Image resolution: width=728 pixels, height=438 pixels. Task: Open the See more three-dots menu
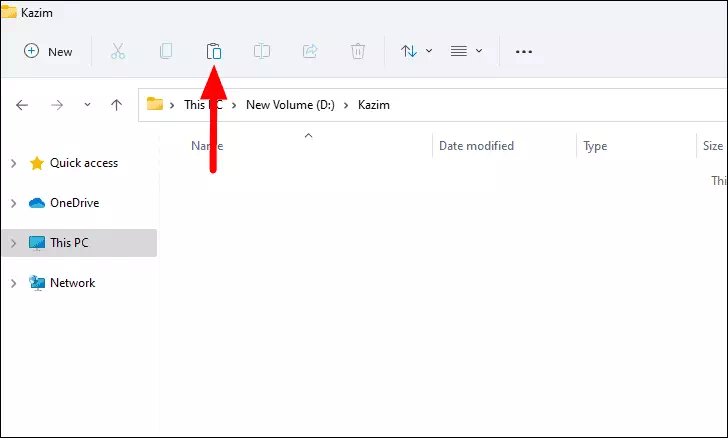tap(524, 52)
